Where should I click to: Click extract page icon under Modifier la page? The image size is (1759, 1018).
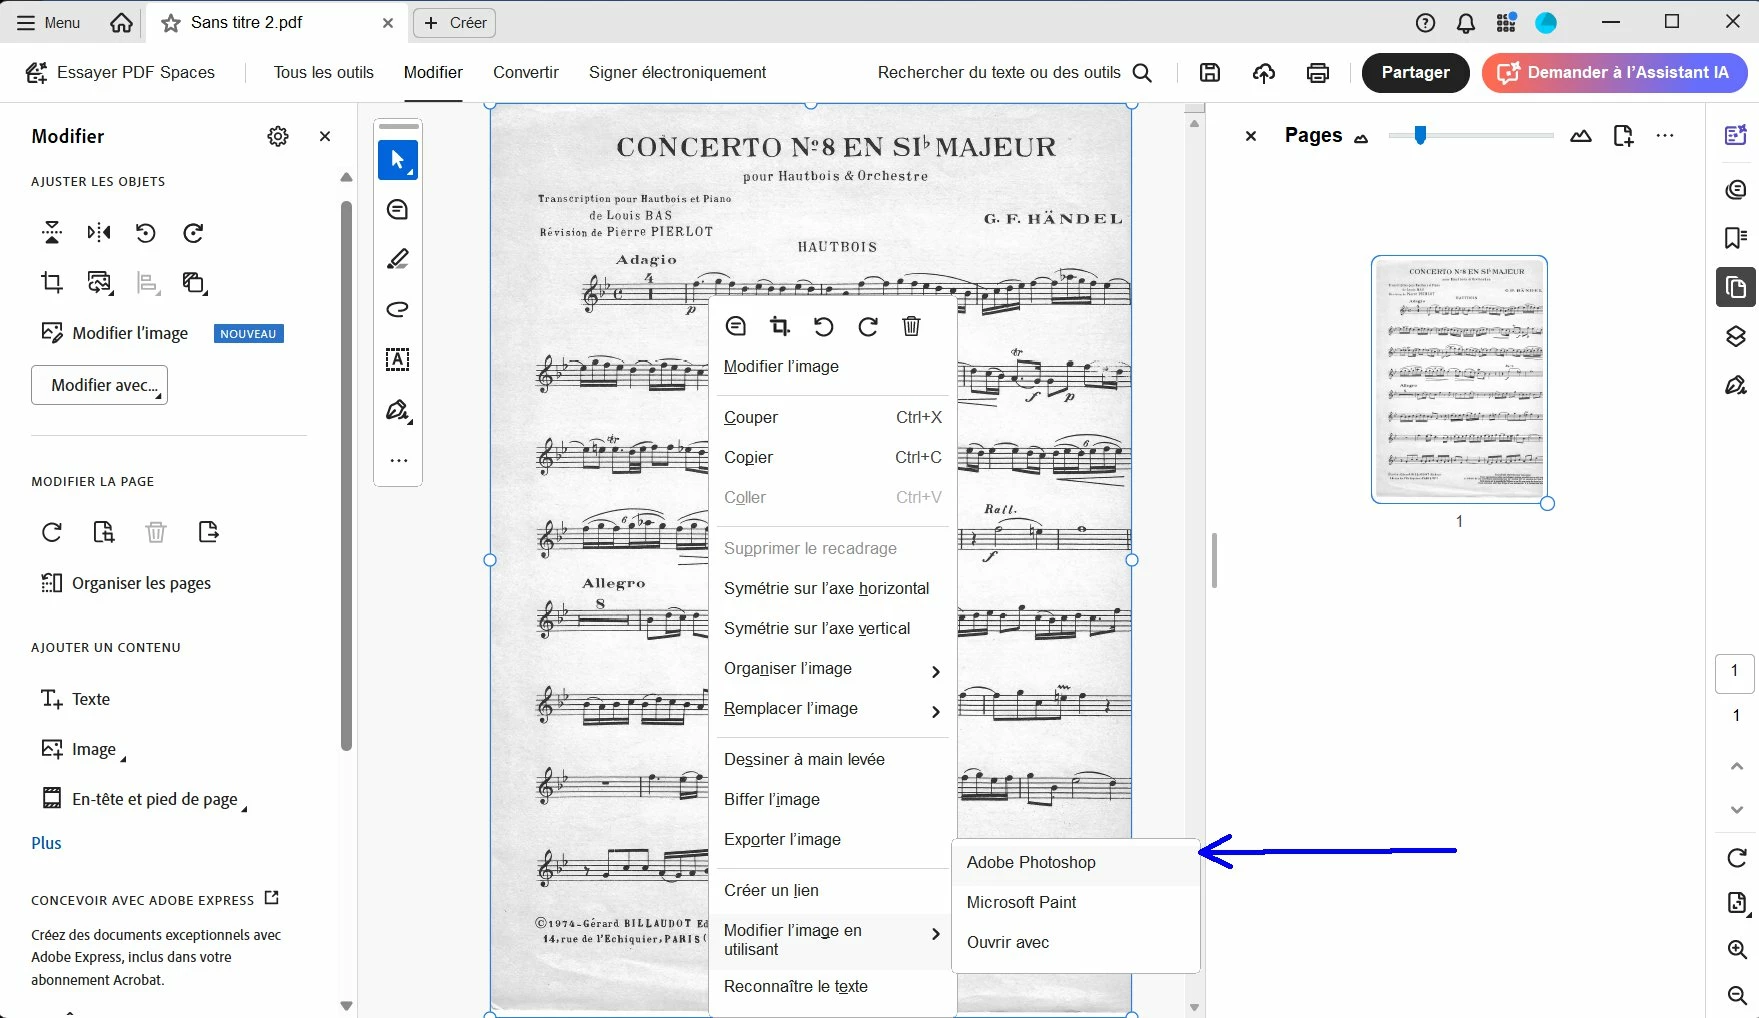pos(208,532)
